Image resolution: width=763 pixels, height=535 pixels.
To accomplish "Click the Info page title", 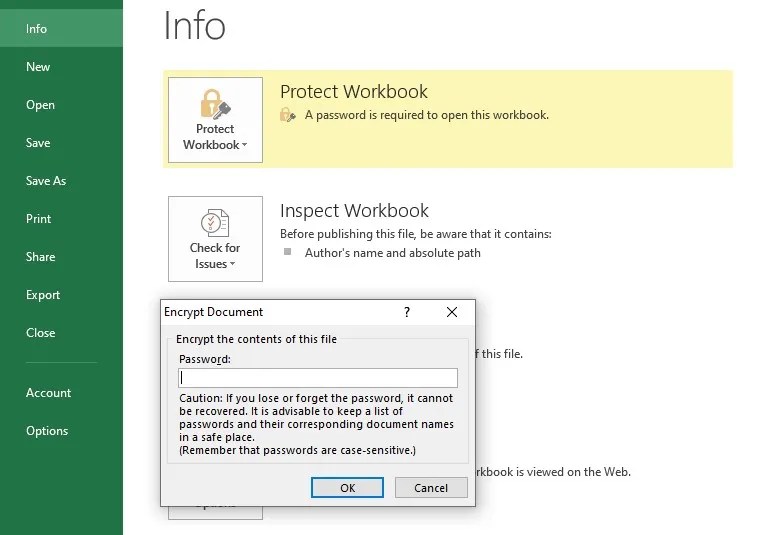I will (194, 25).
